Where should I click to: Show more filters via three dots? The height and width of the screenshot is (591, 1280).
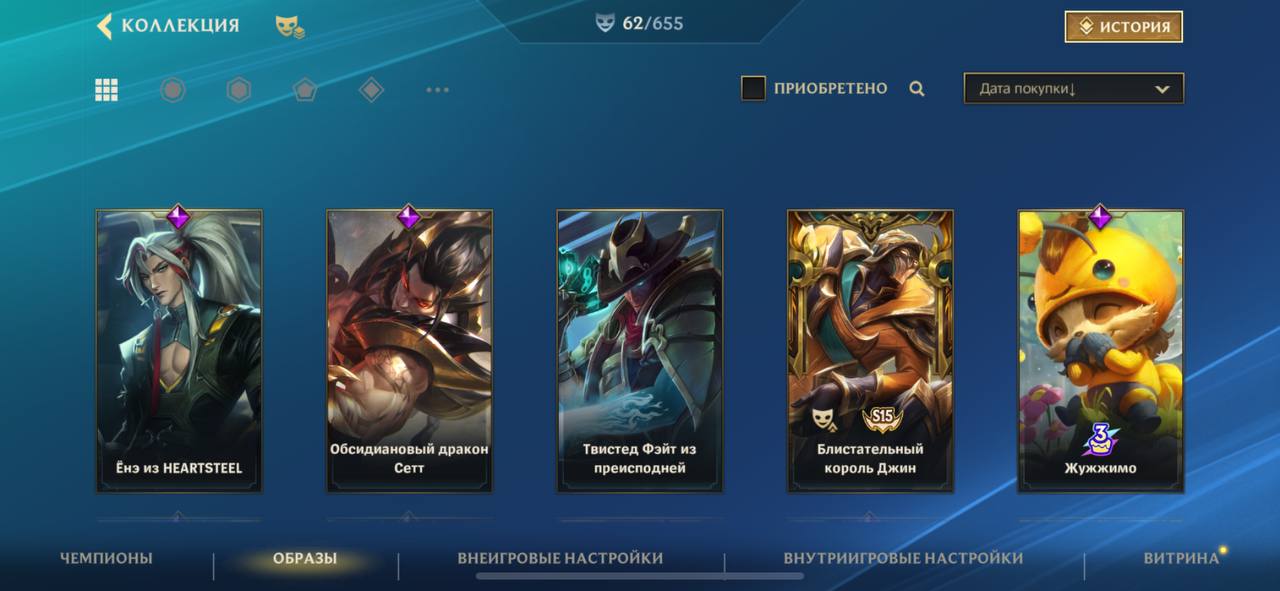coord(437,90)
